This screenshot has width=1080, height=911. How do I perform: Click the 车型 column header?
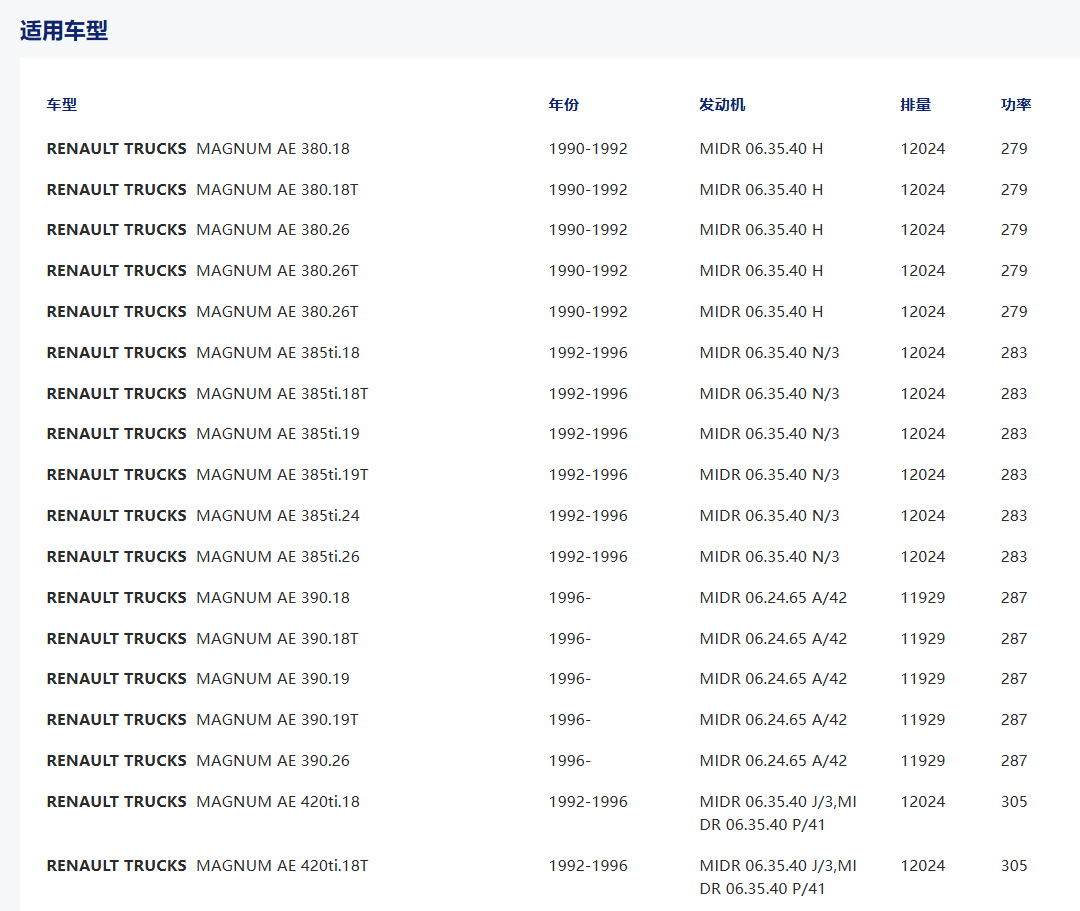pos(61,105)
